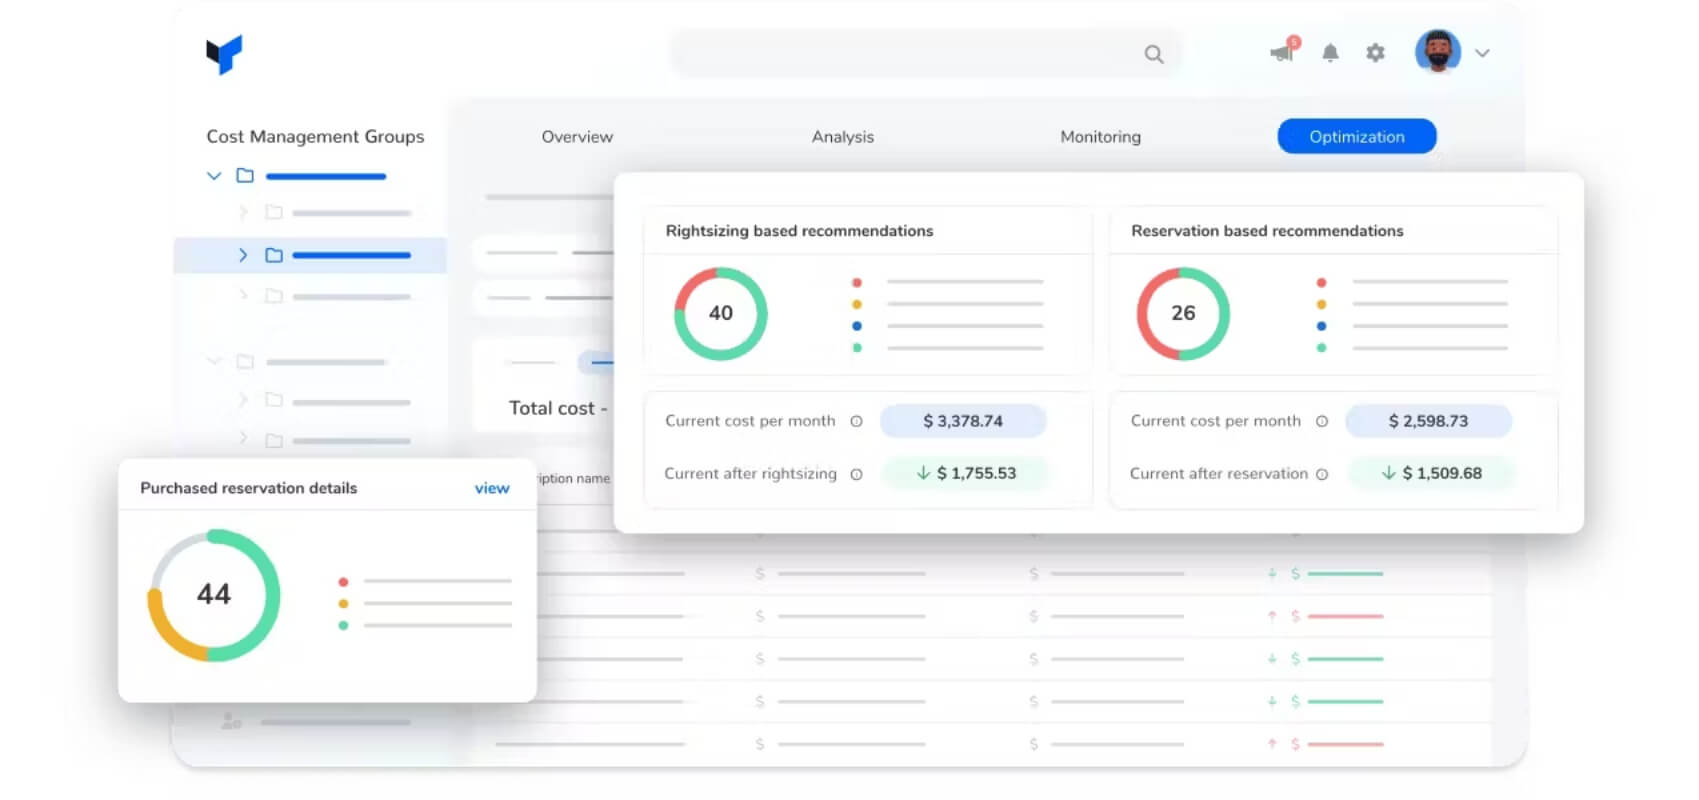
Task: Click the Rightsizing based recommendations heading
Action: 799,231
